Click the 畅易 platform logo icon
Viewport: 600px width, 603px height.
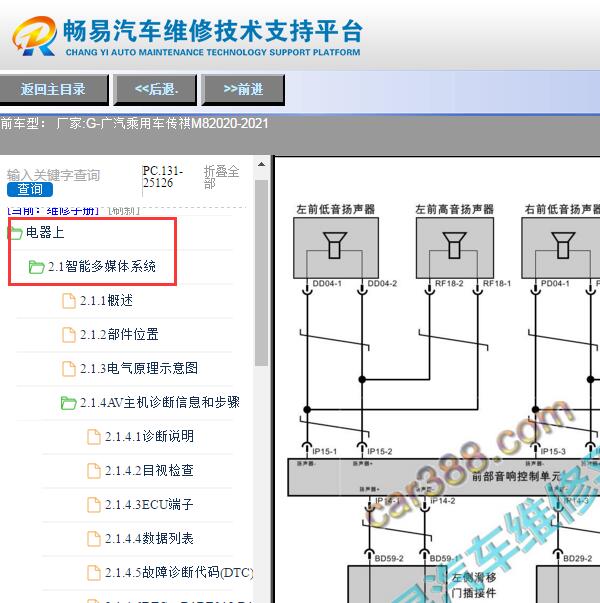coord(34,36)
